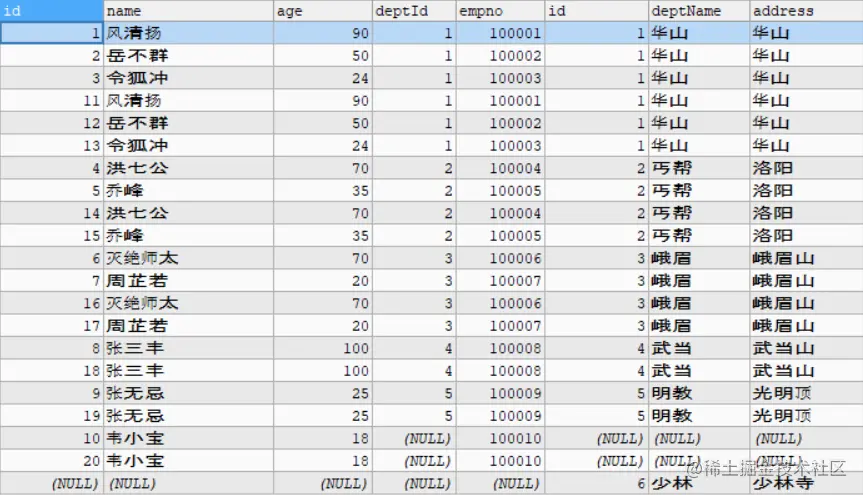Click the deptId column header

(x=414, y=11)
